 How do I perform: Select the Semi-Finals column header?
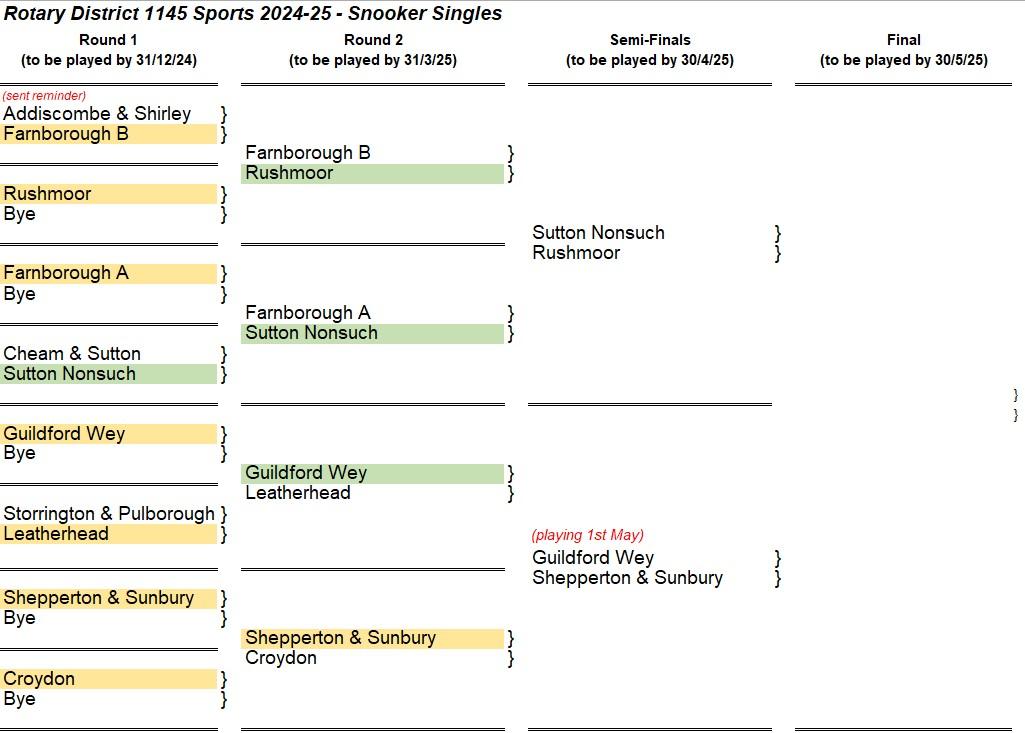(650, 50)
